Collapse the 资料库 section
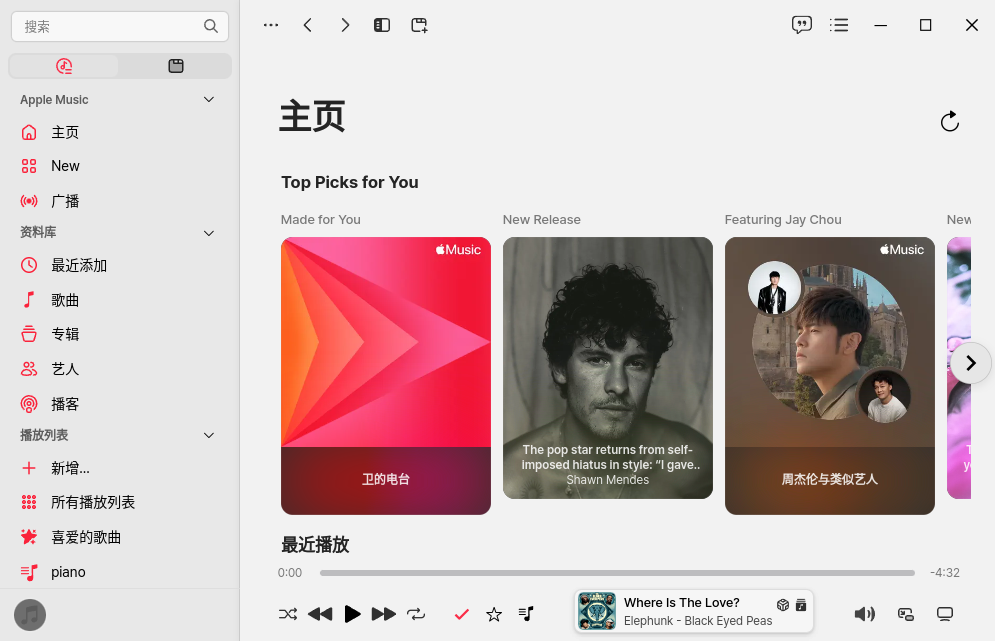 tap(209, 233)
